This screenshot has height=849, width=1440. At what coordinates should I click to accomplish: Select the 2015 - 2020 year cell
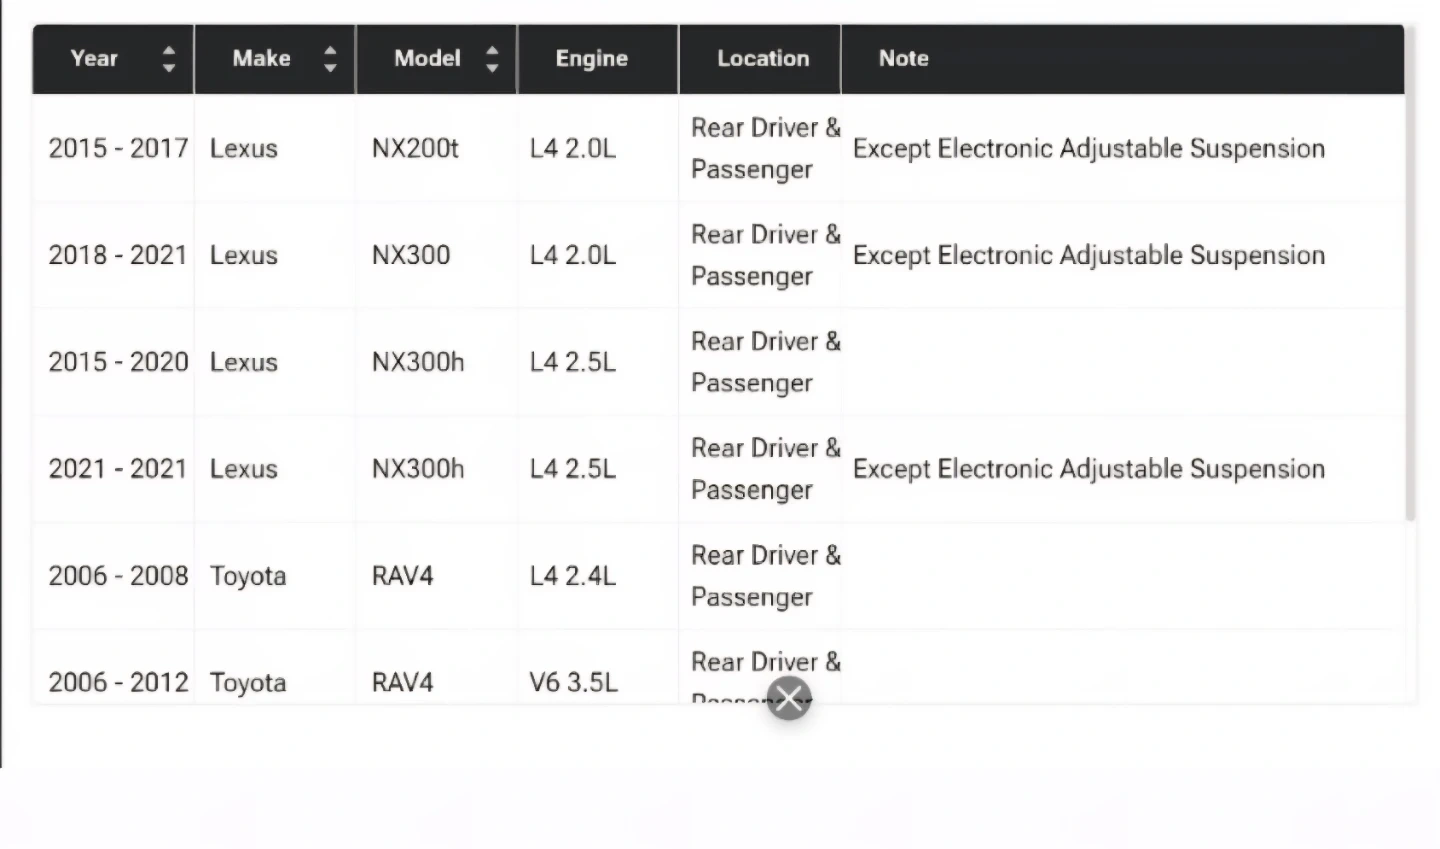pyautogui.click(x=118, y=362)
